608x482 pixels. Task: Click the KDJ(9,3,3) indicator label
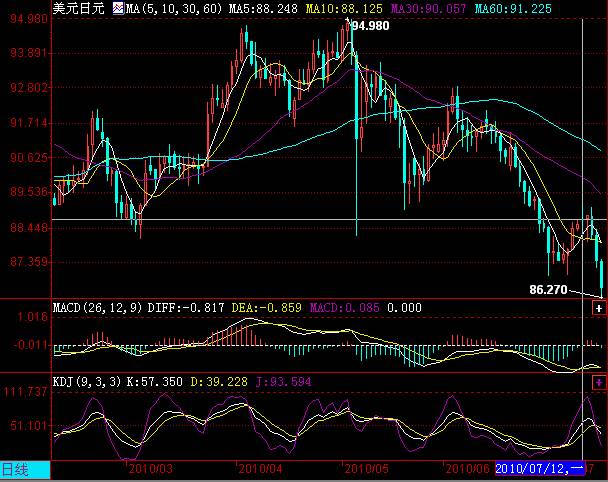[x=87, y=382]
